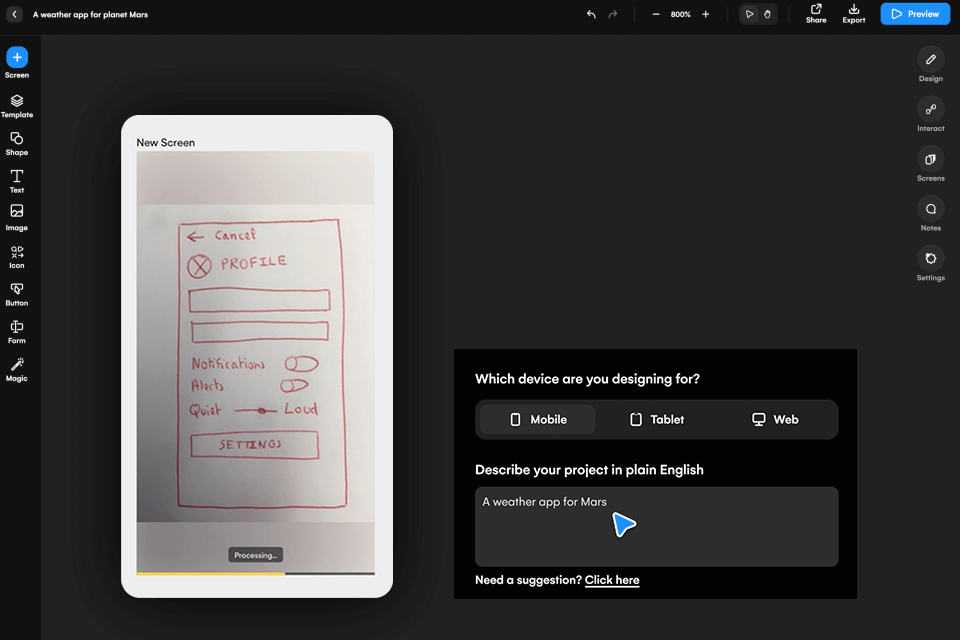Open the Design panel

[x=930, y=64]
